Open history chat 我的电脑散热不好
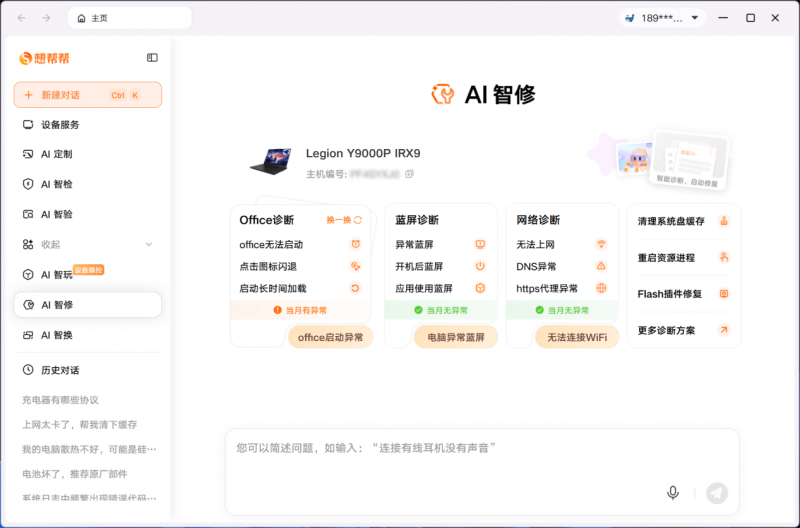Screen dimensions: 800x528 click(x=89, y=449)
